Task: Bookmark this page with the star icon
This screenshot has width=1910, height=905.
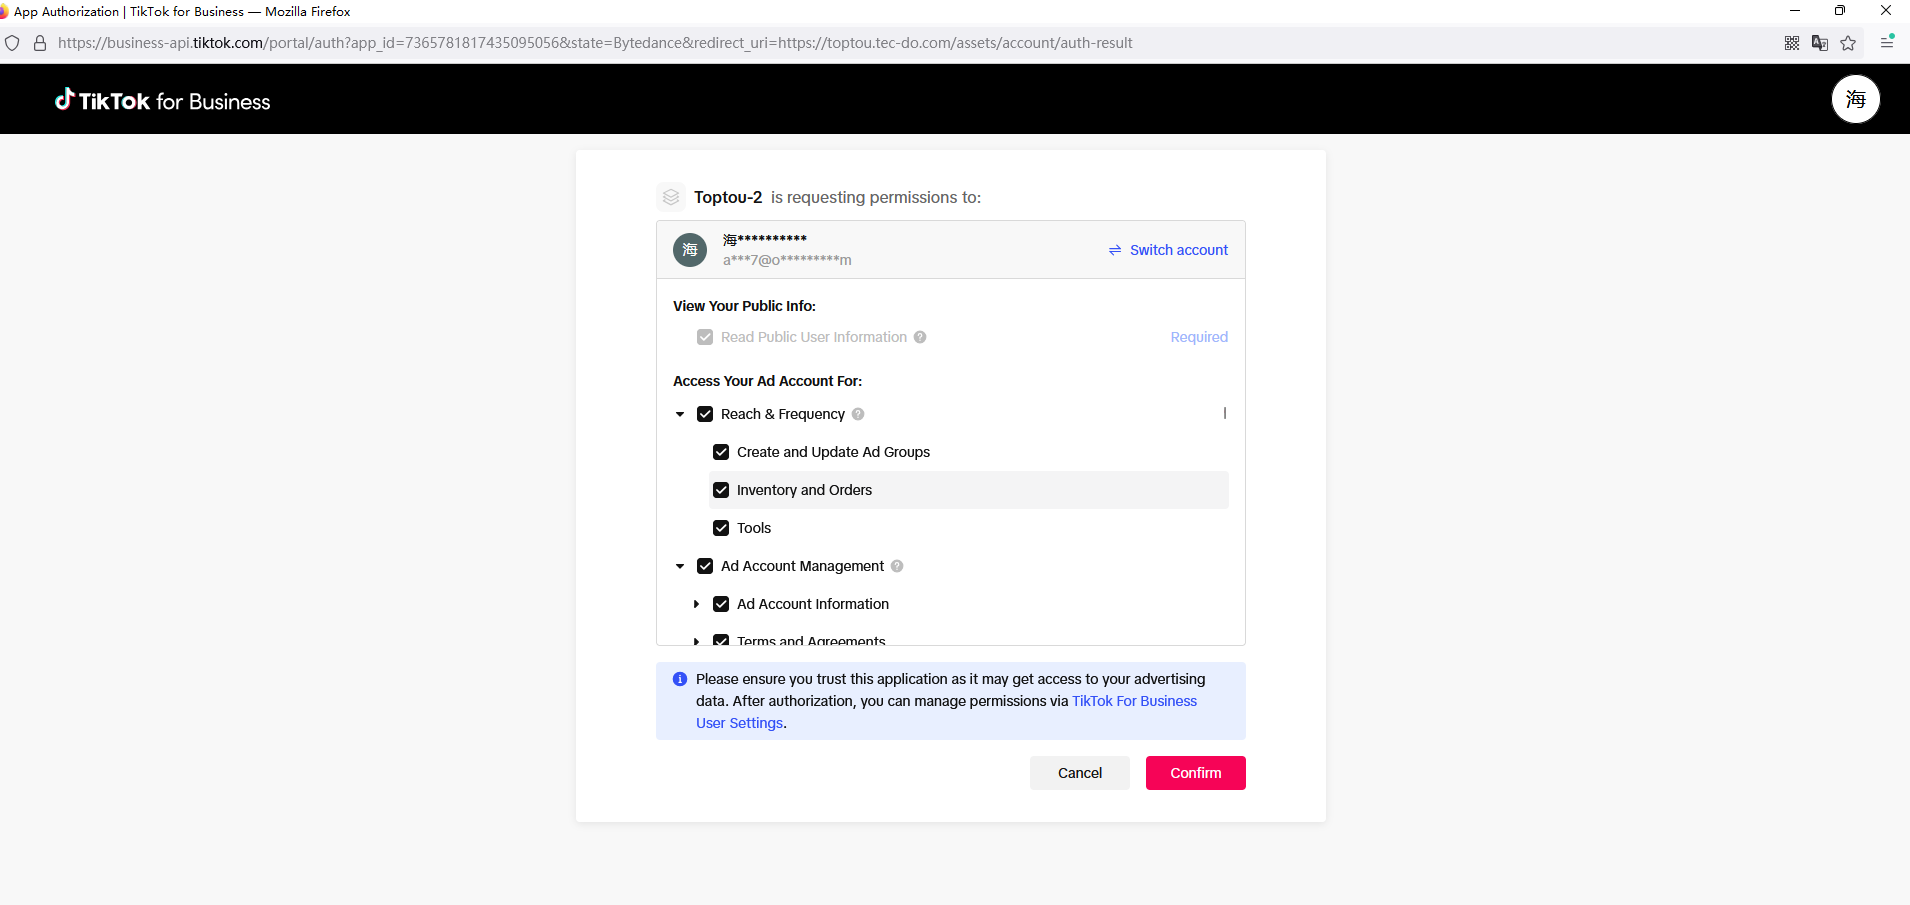Action: pyautogui.click(x=1848, y=43)
